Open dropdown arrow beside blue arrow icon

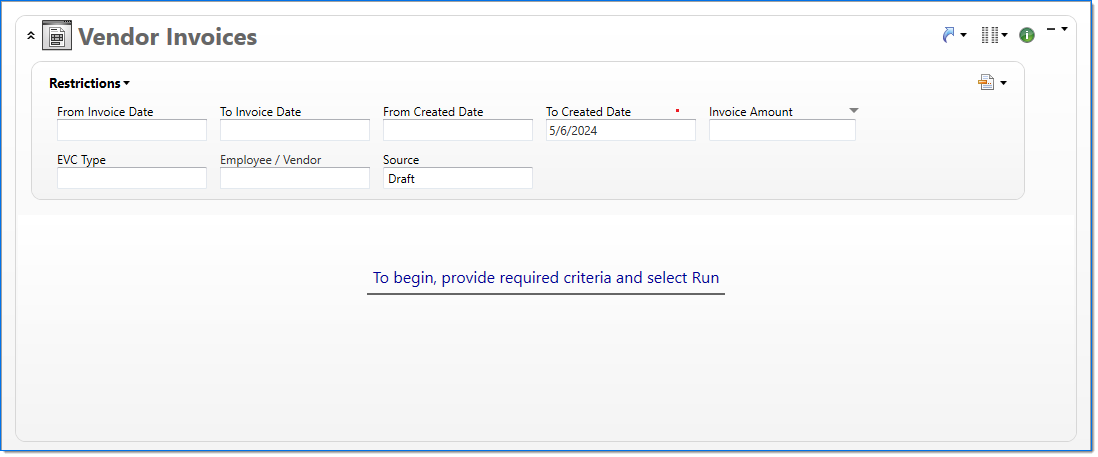click(964, 36)
